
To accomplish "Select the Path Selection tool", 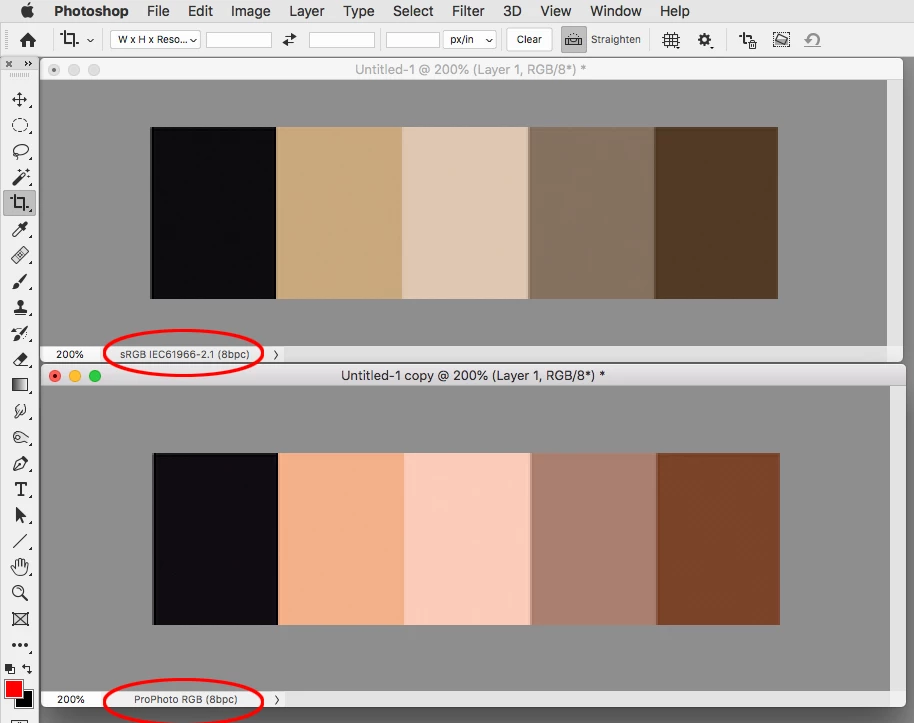I will 20,515.
